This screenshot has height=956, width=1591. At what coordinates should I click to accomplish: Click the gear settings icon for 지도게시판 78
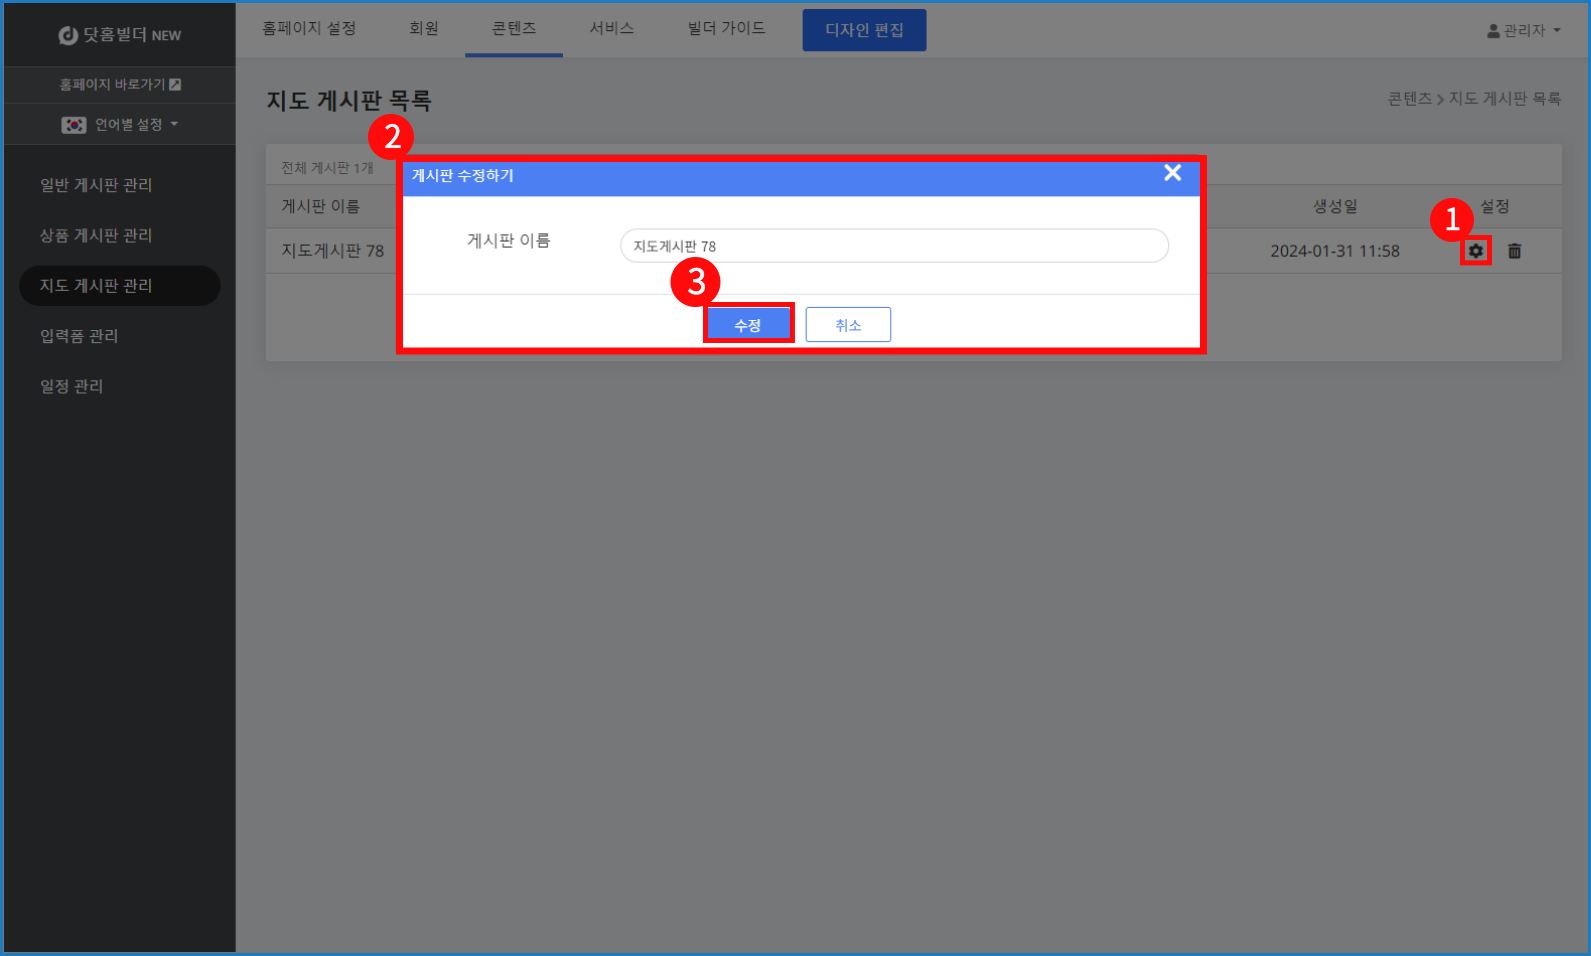pos(1475,251)
